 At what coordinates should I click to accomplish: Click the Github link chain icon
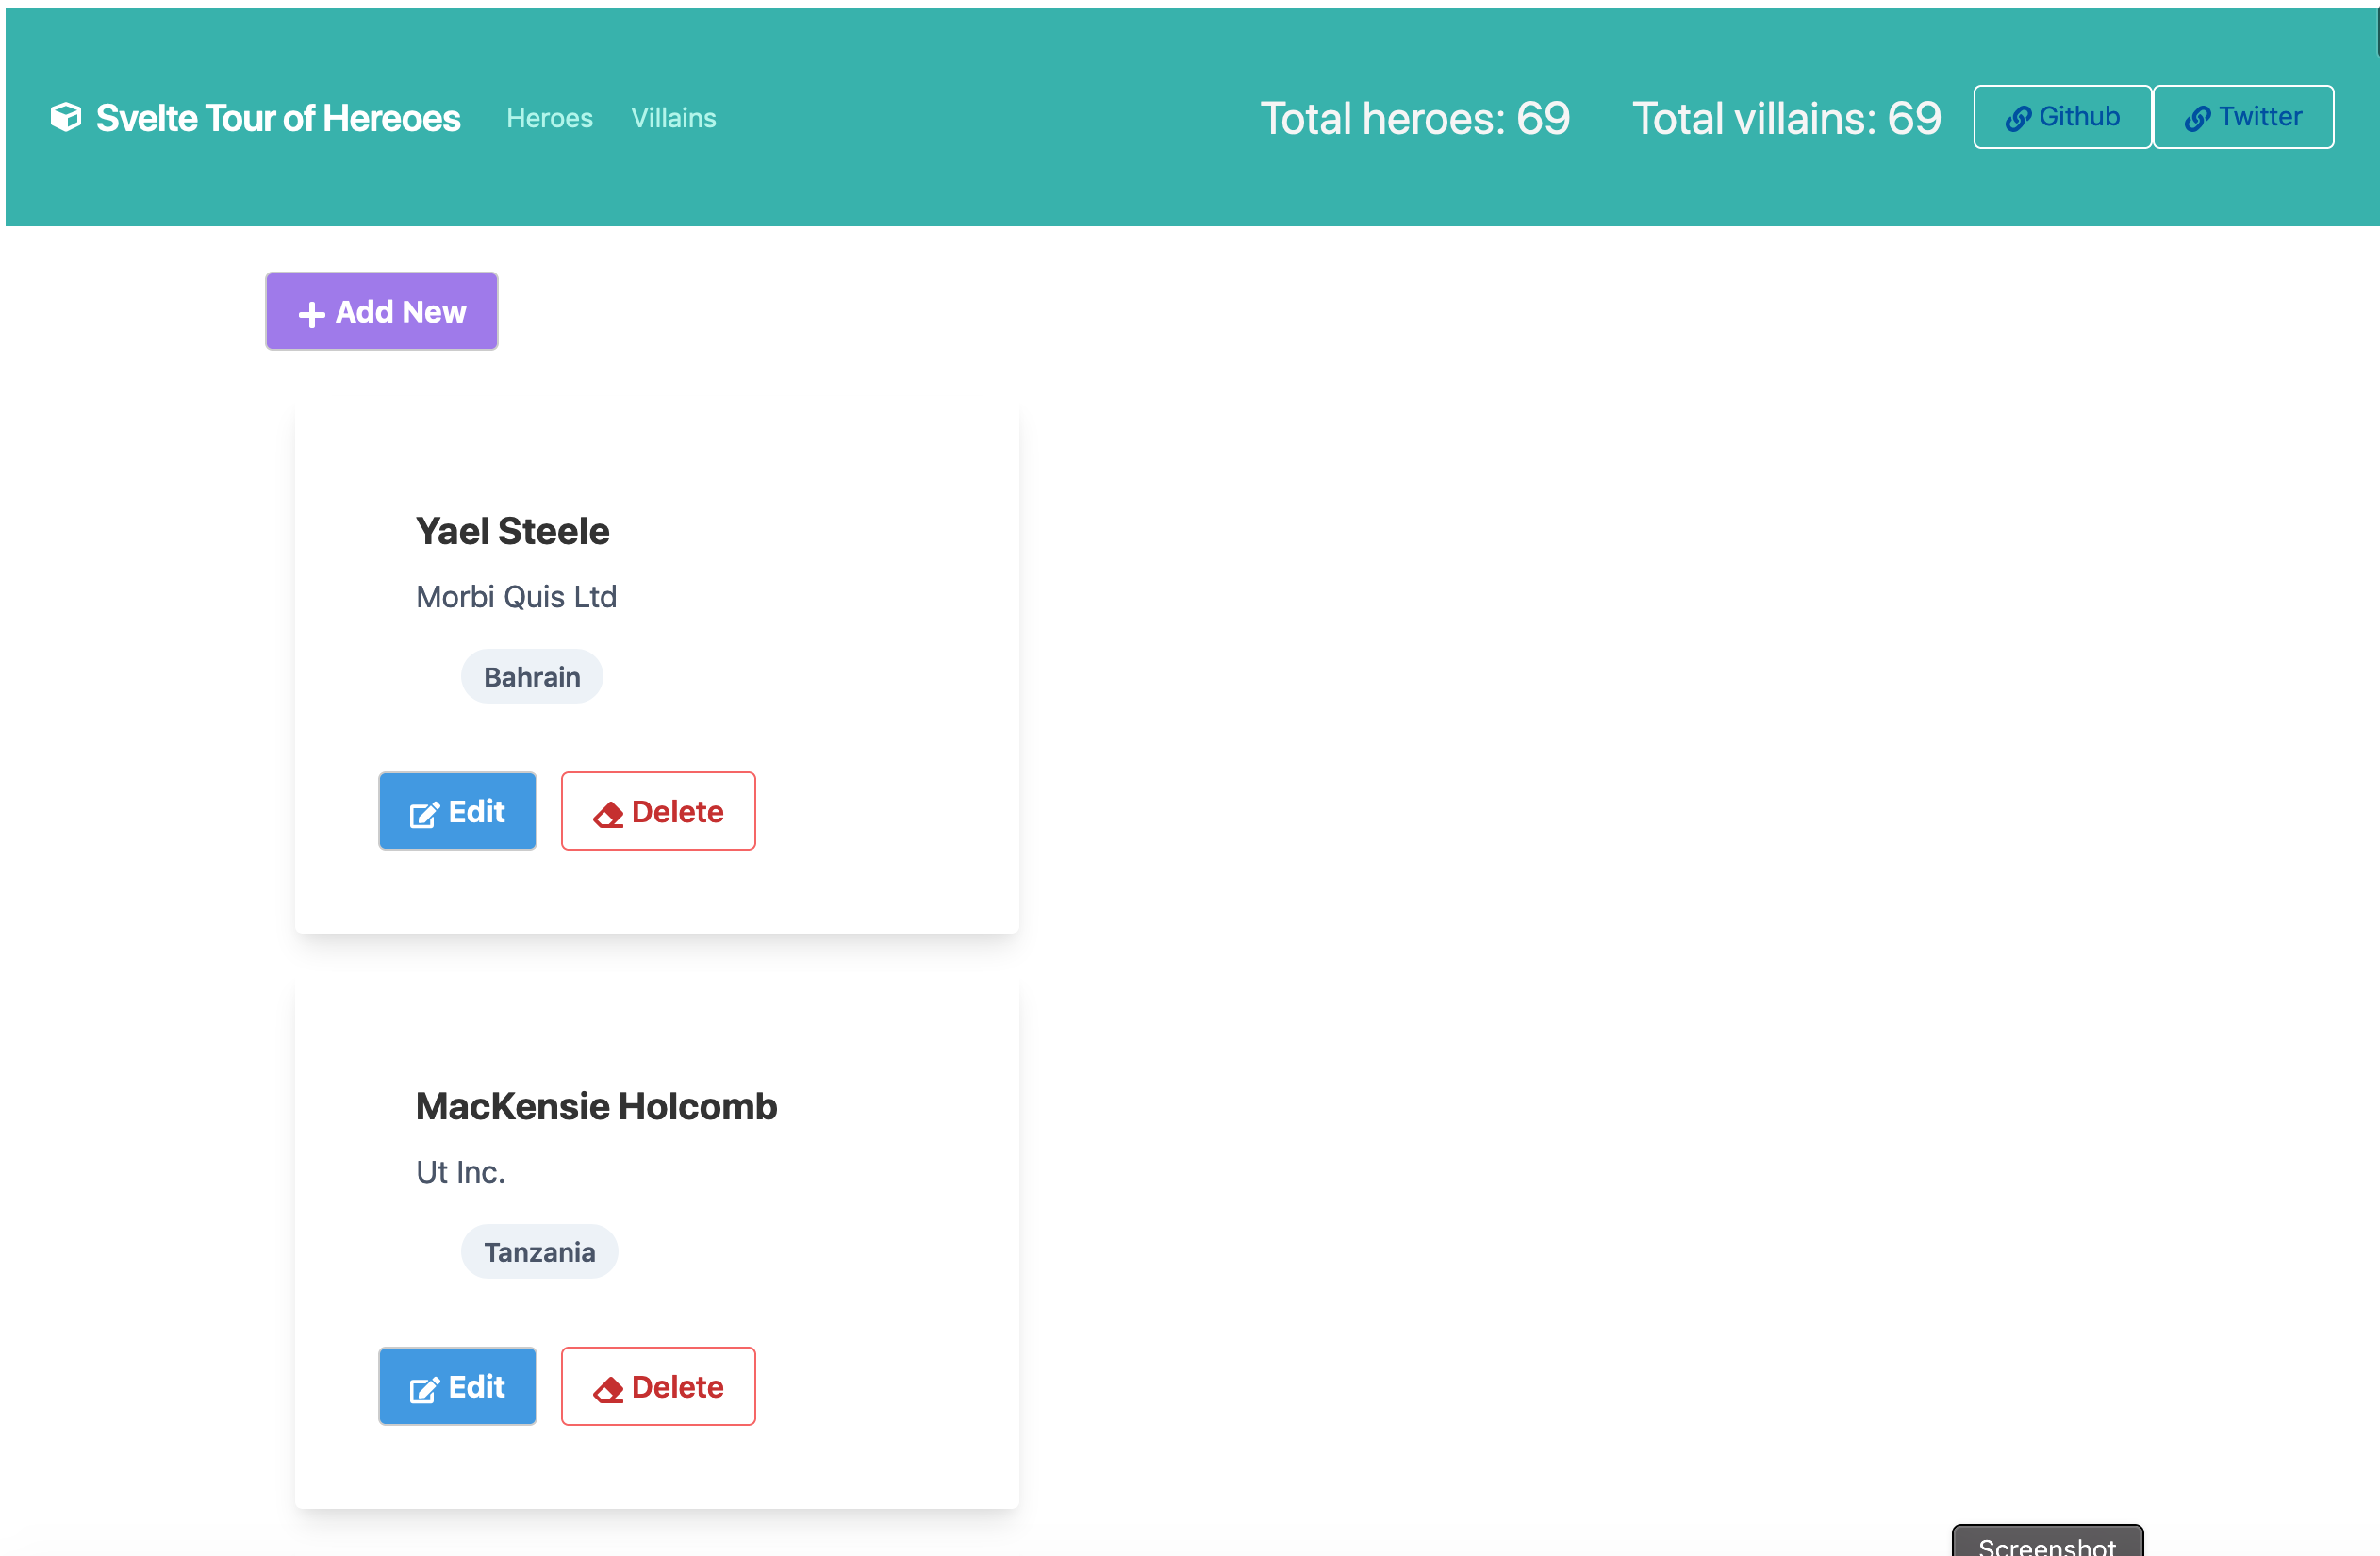click(x=2017, y=119)
